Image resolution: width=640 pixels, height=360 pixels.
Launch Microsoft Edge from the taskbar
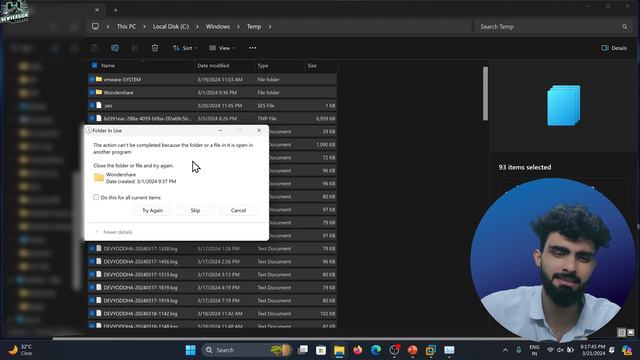pyautogui.click(x=376, y=350)
